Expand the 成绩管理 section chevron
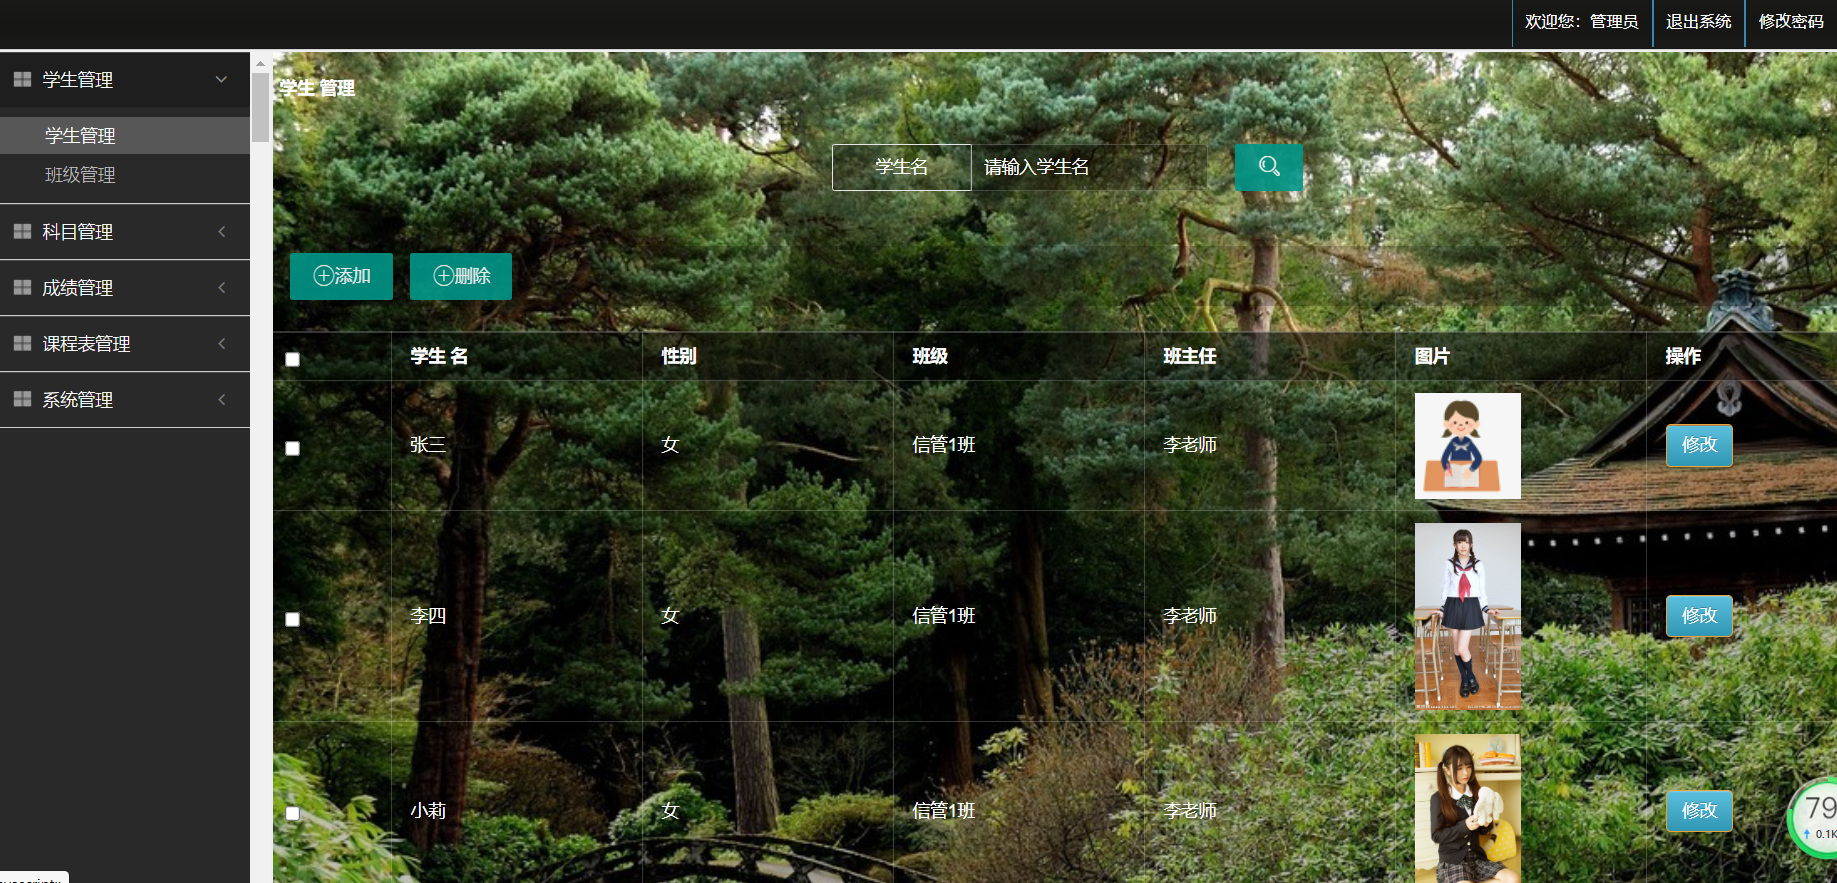This screenshot has width=1837, height=883. tap(221, 287)
